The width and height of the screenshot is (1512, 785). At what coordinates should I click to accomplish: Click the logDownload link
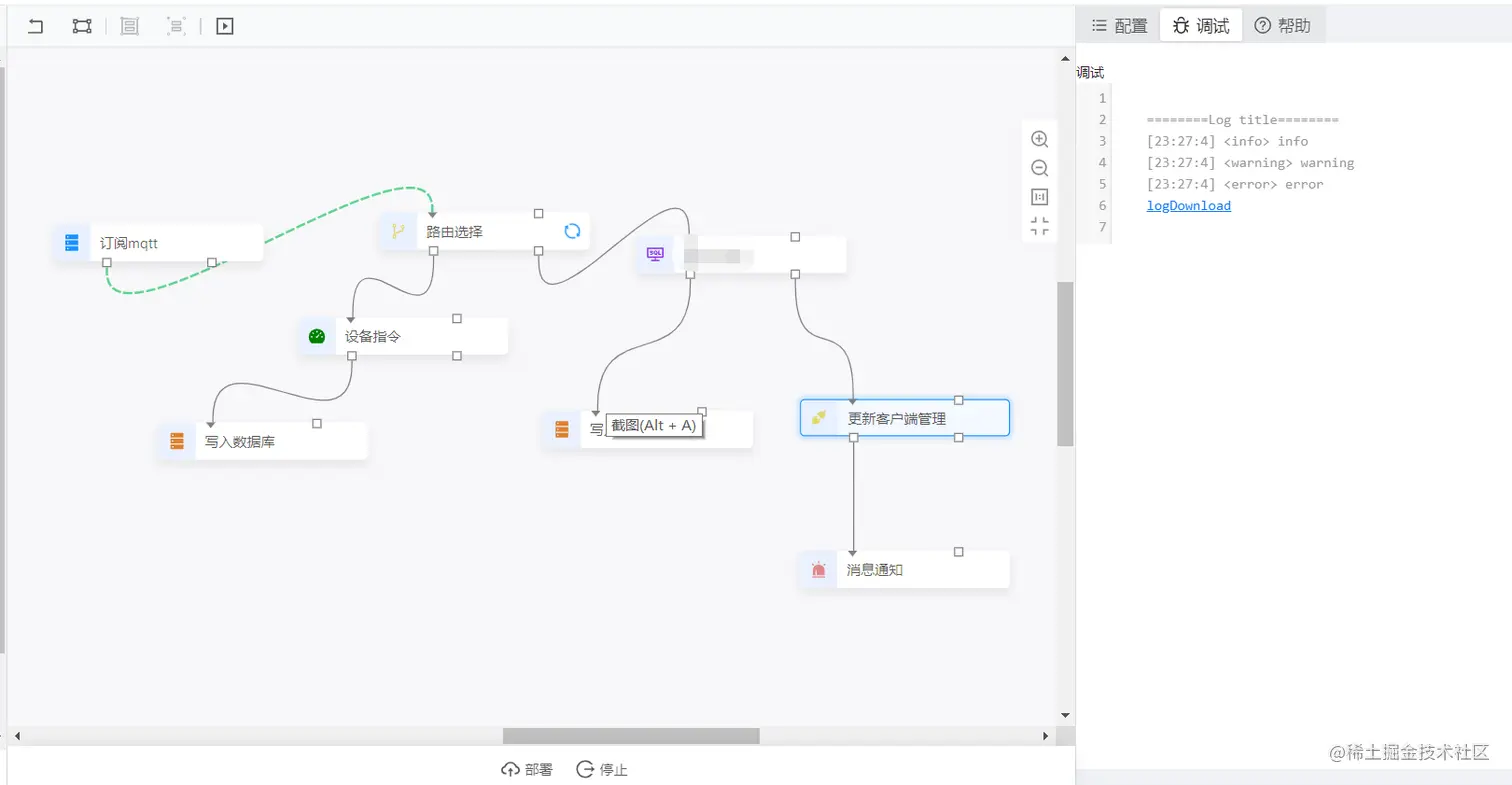[x=1189, y=206]
